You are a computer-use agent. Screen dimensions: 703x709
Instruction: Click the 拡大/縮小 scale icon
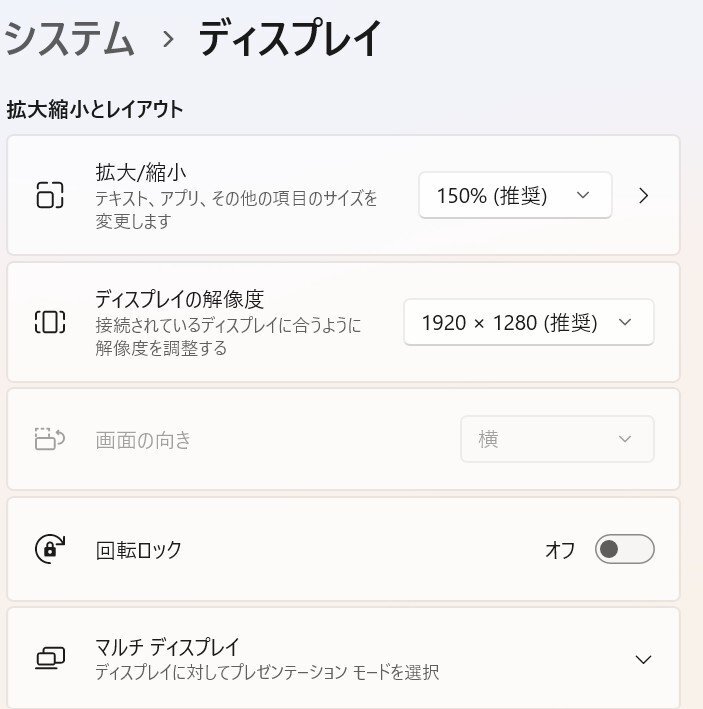[x=49, y=194]
